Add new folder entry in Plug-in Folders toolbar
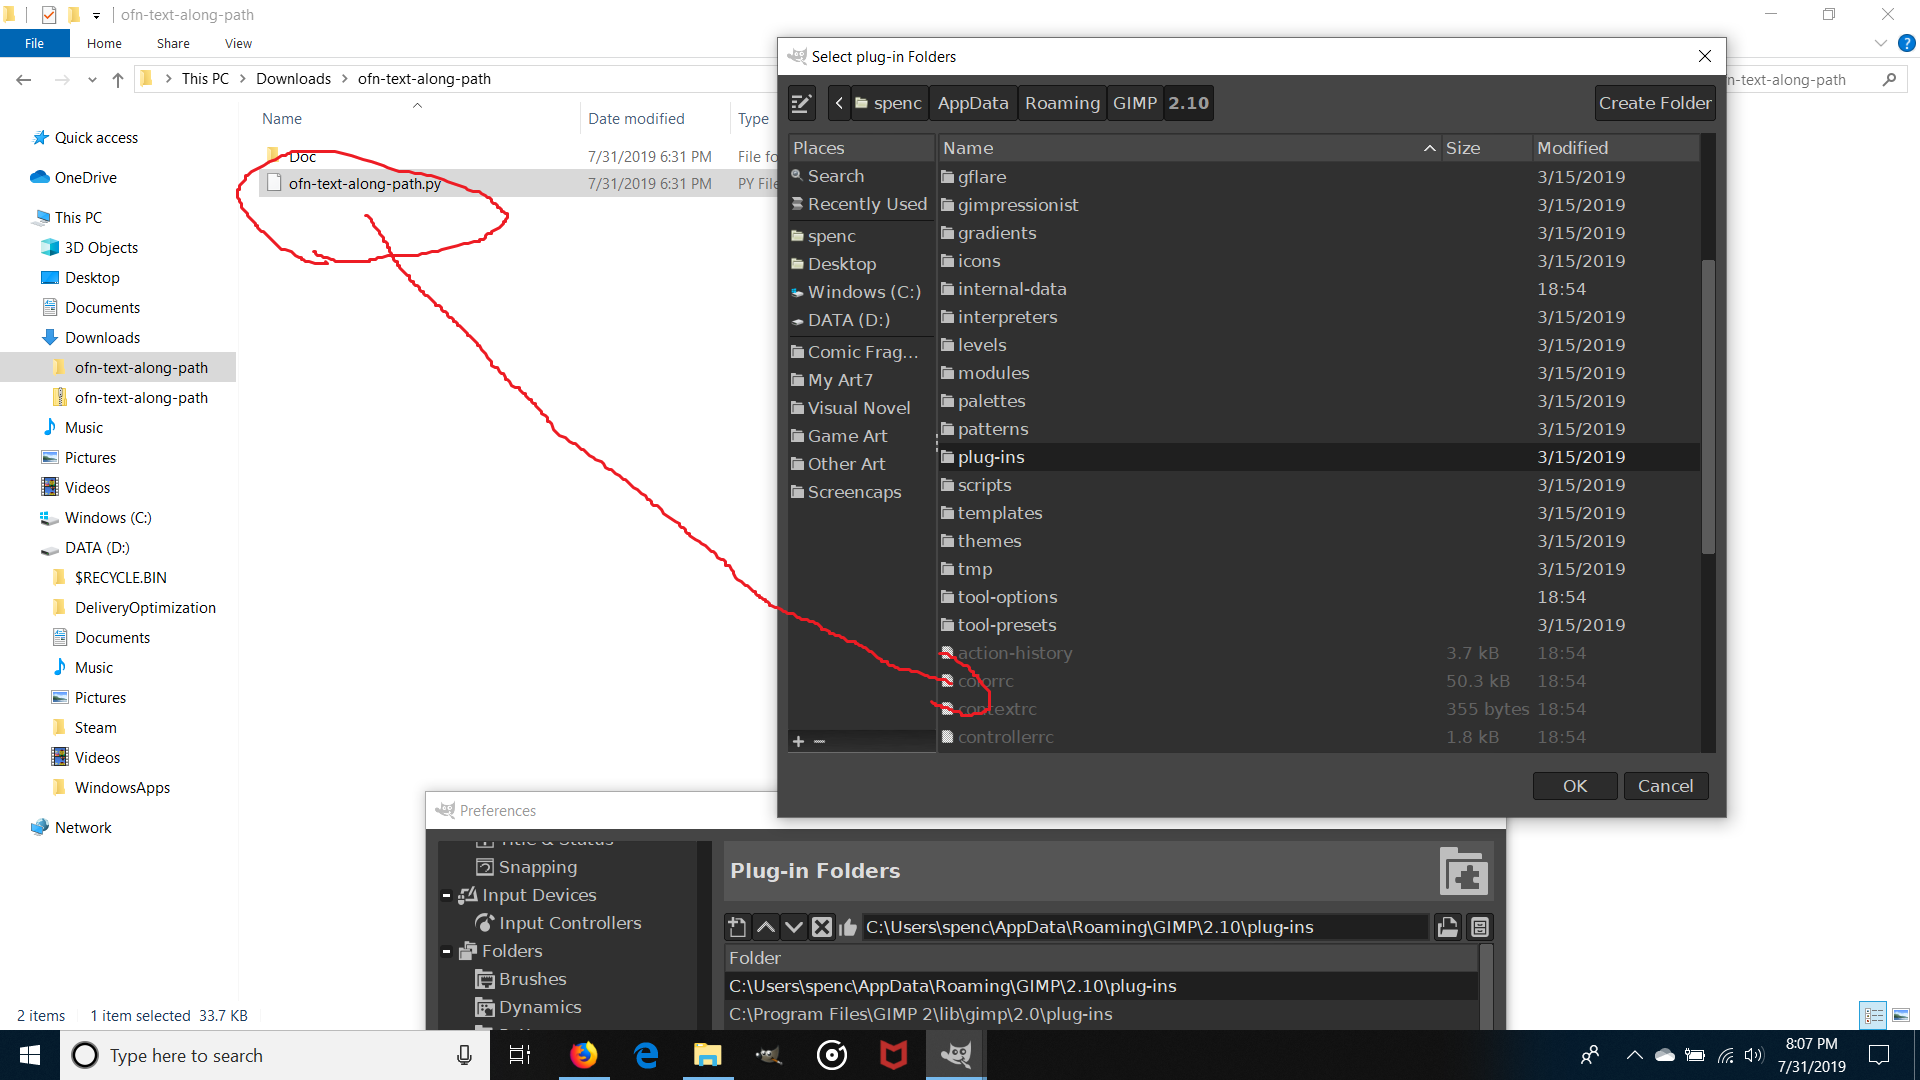The image size is (1920, 1080). [x=737, y=927]
